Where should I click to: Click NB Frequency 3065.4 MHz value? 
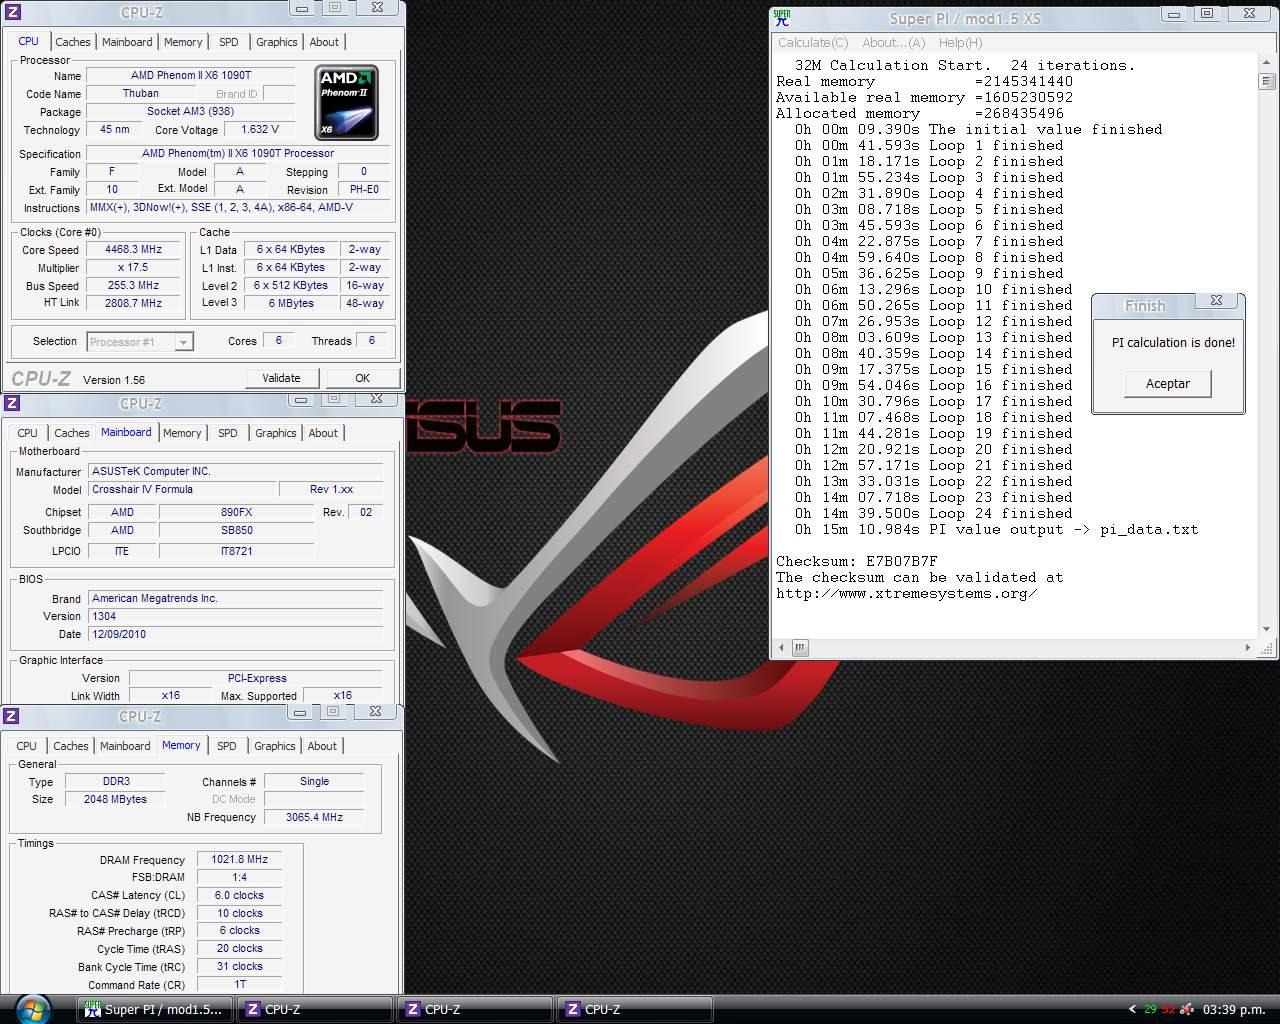(x=314, y=818)
